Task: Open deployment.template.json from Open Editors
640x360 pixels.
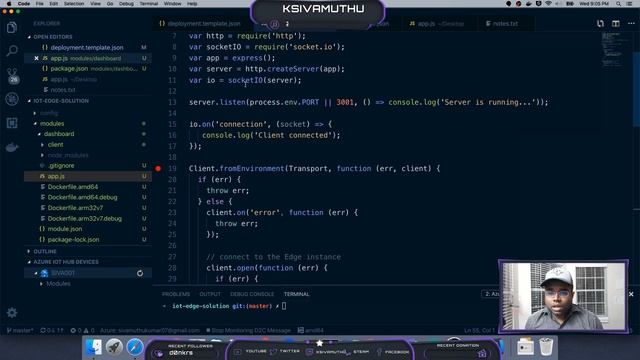Action: (87, 48)
